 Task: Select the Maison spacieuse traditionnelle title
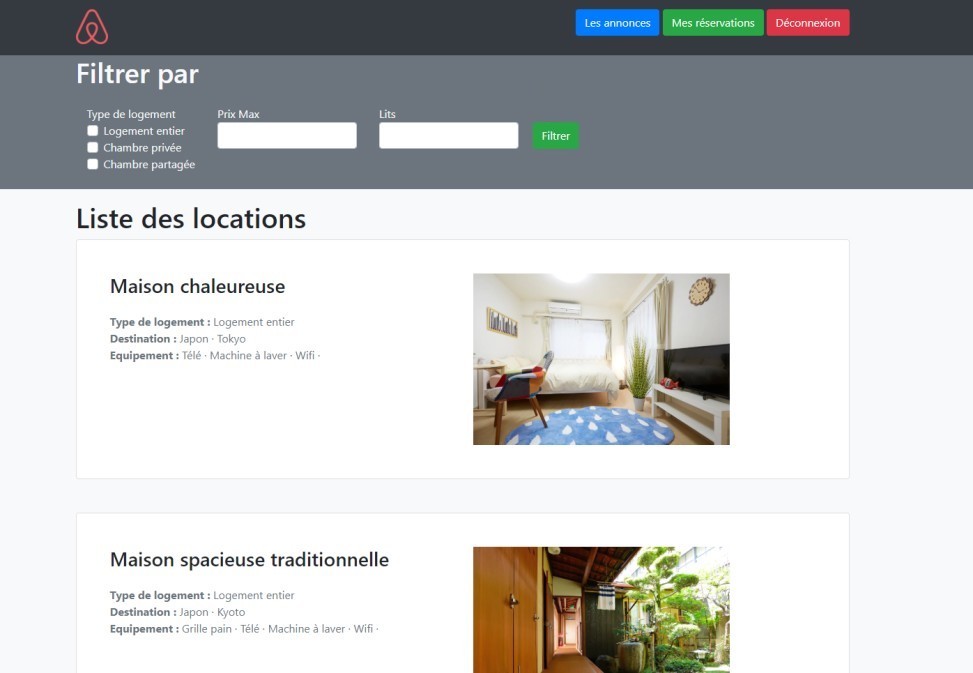tap(249, 560)
